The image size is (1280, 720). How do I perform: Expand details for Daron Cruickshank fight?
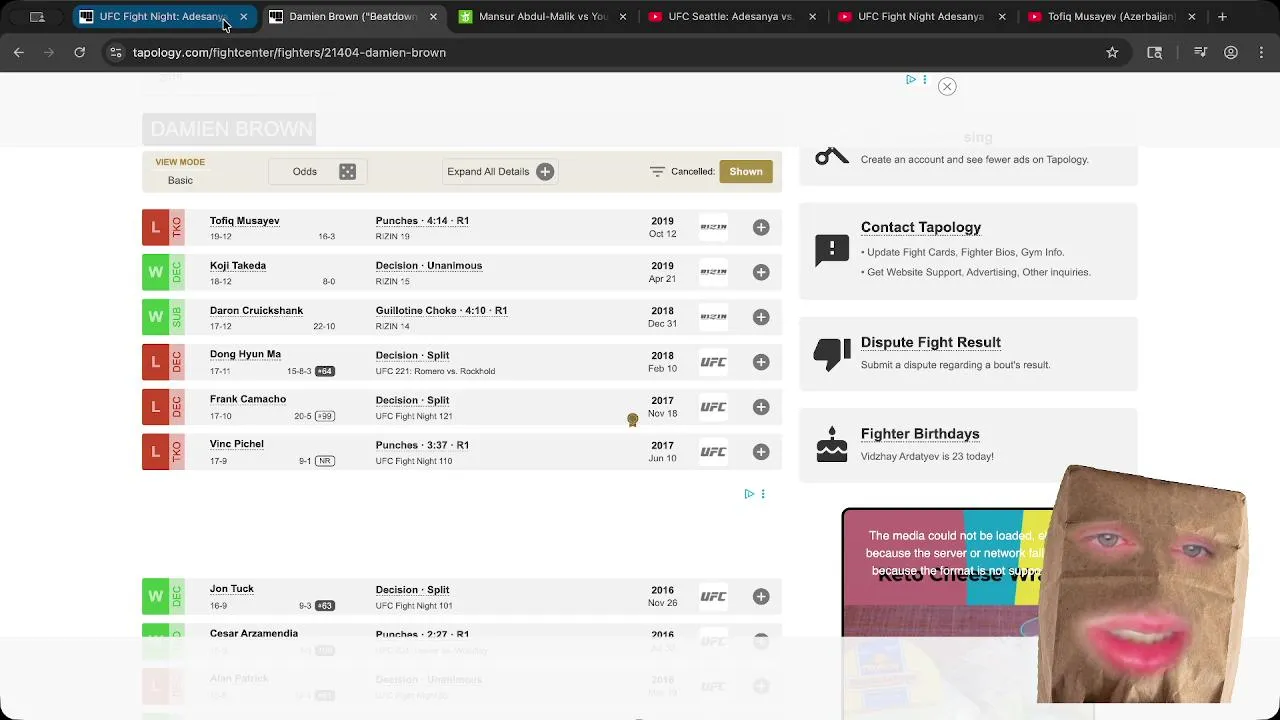(761, 317)
